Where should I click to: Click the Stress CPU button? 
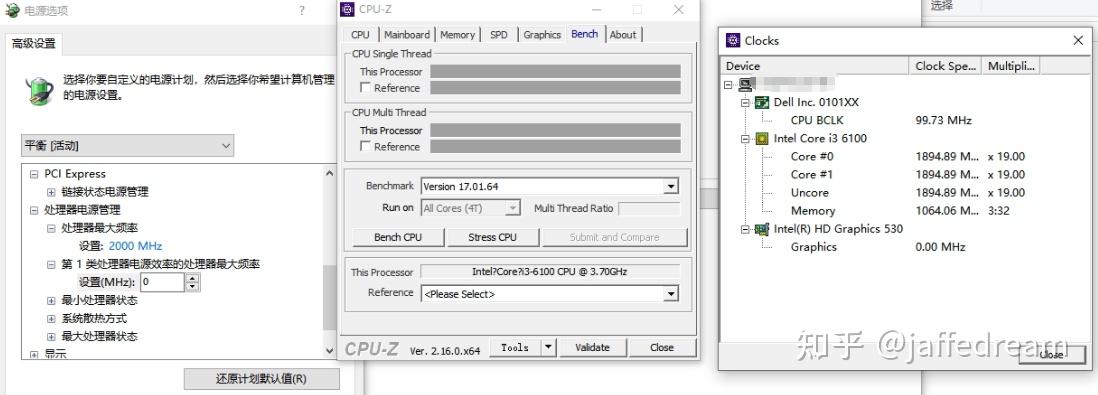492,237
